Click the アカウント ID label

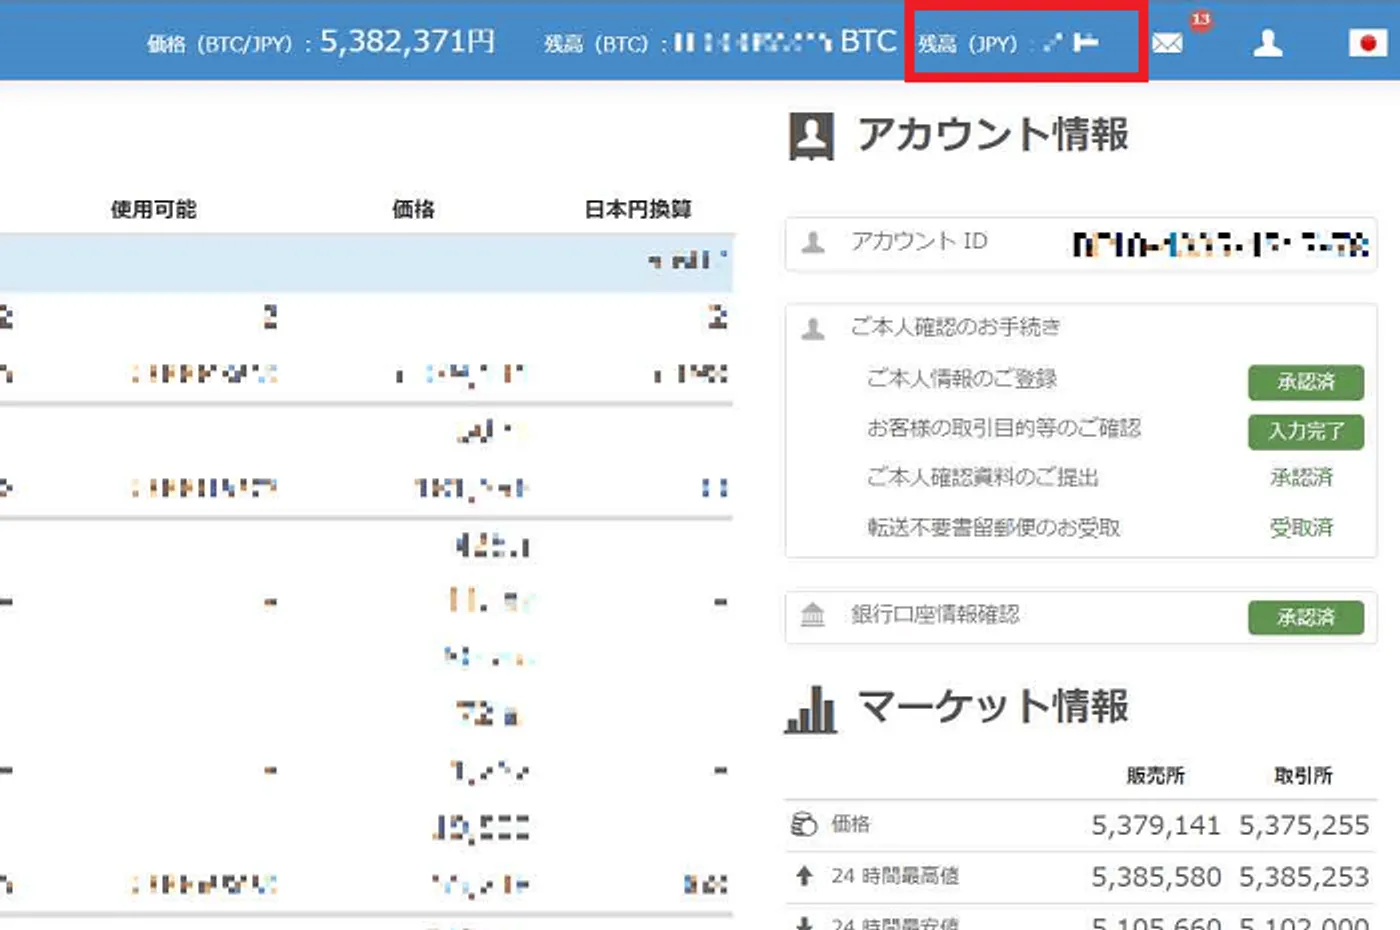coord(919,241)
